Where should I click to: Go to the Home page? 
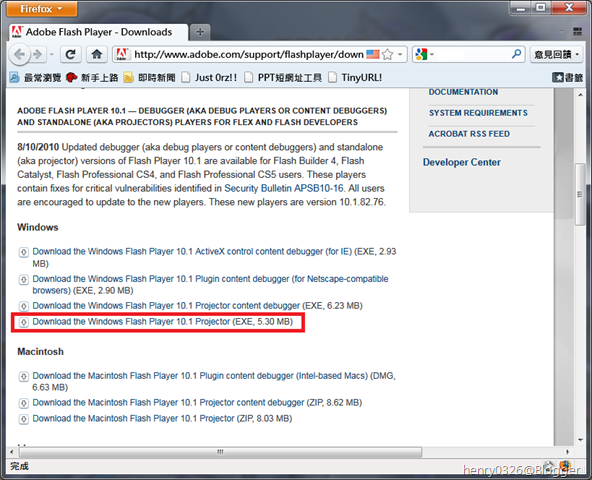[x=97, y=55]
